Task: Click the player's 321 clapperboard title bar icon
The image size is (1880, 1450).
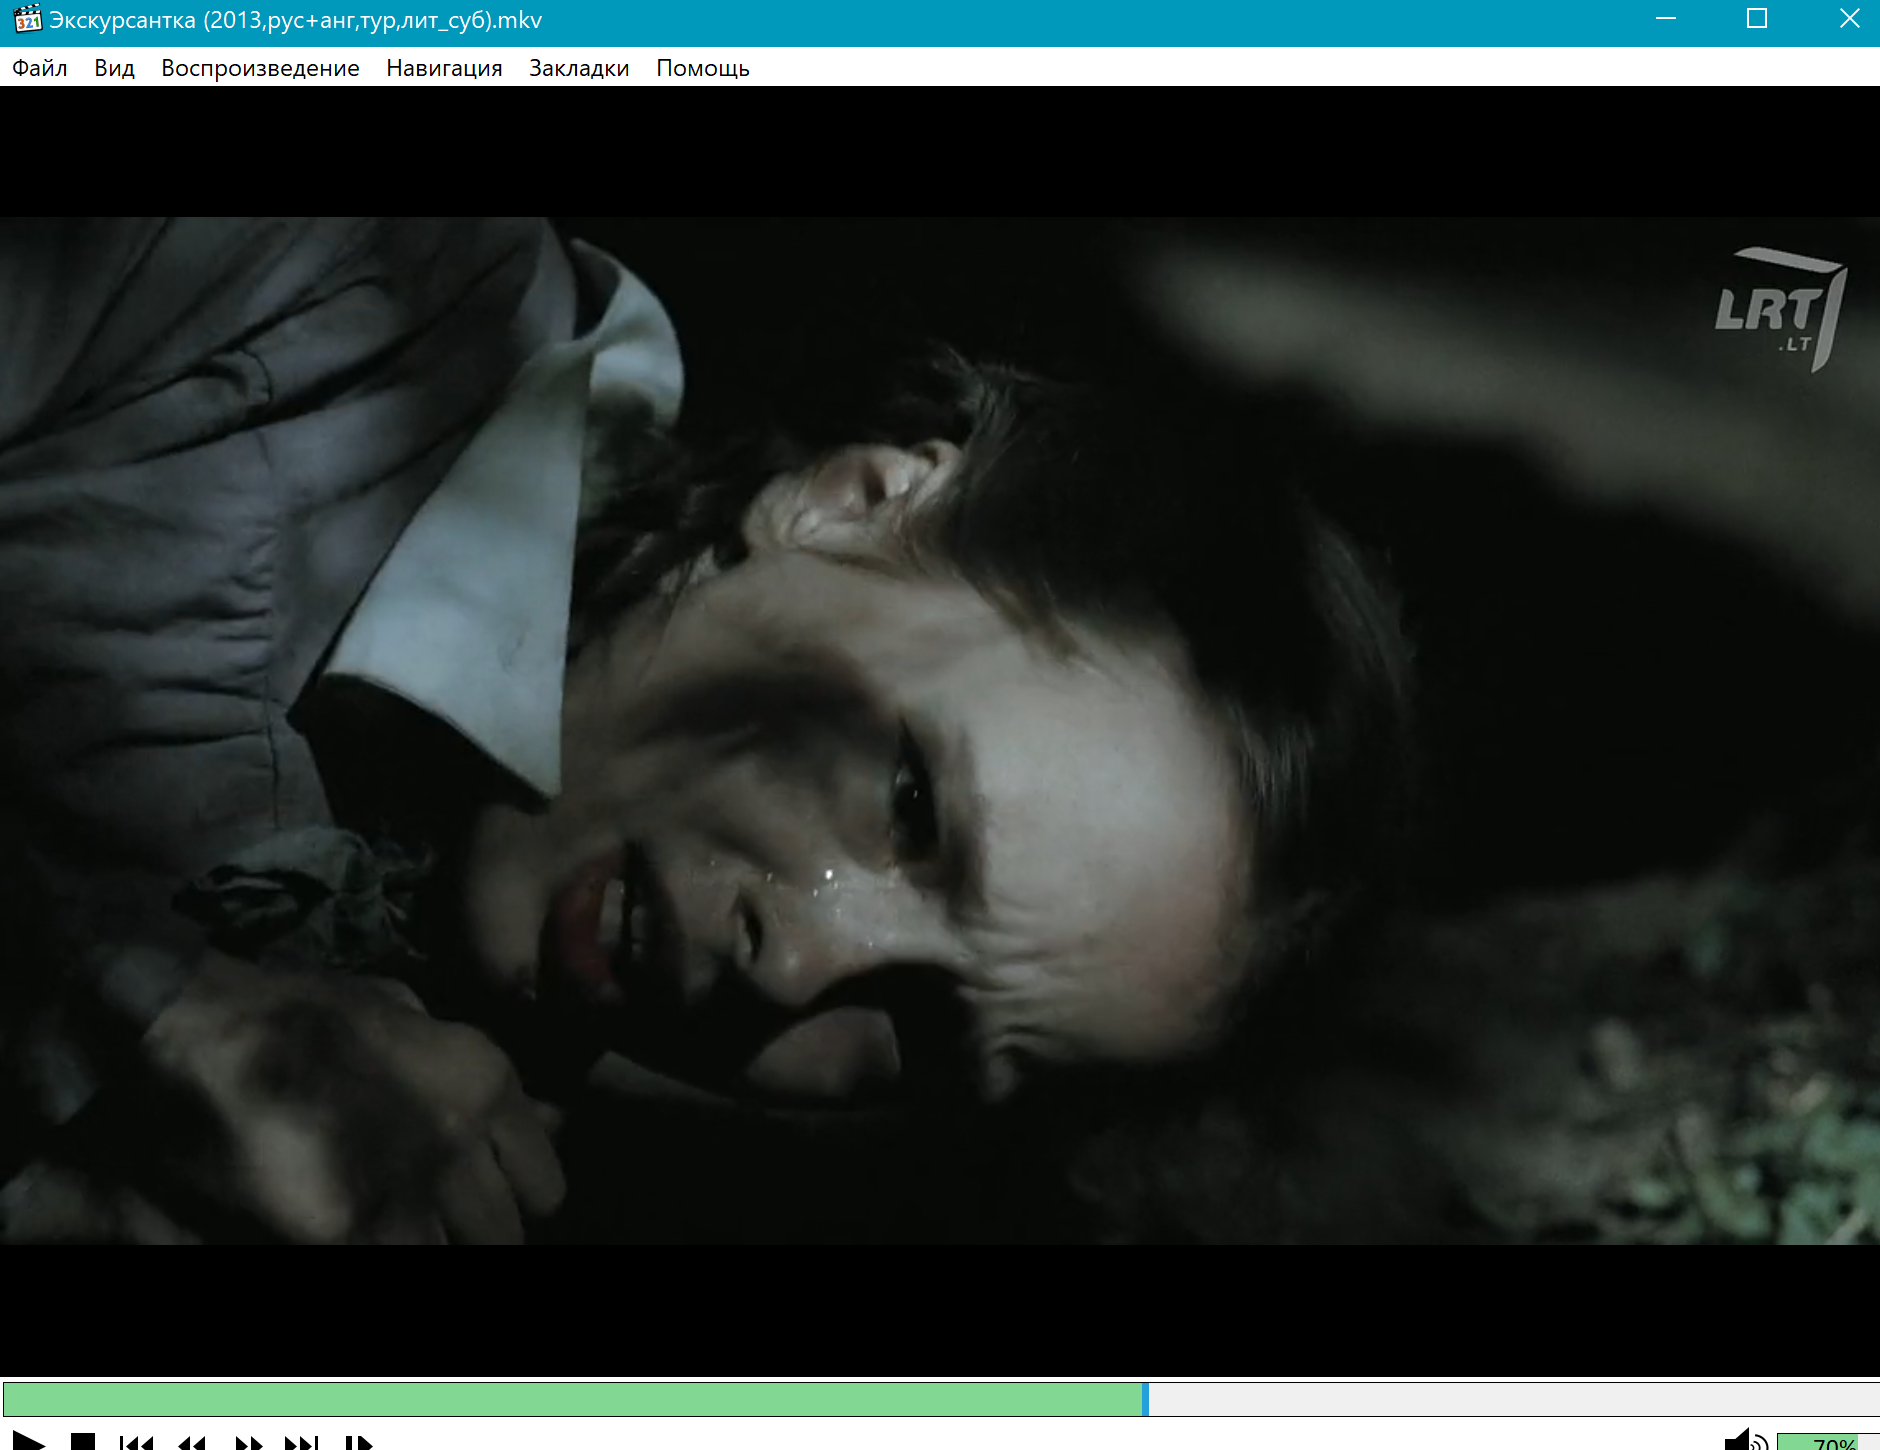Action: (x=27, y=19)
